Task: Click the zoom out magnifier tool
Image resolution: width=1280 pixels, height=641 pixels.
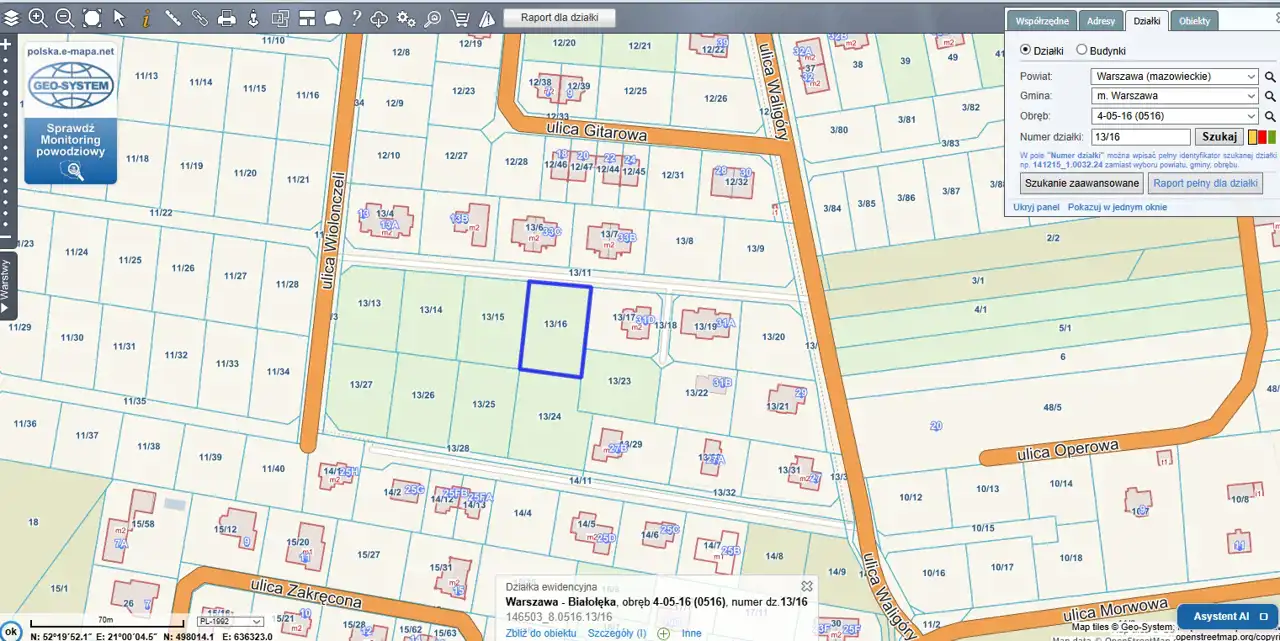Action: tap(65, 18)
